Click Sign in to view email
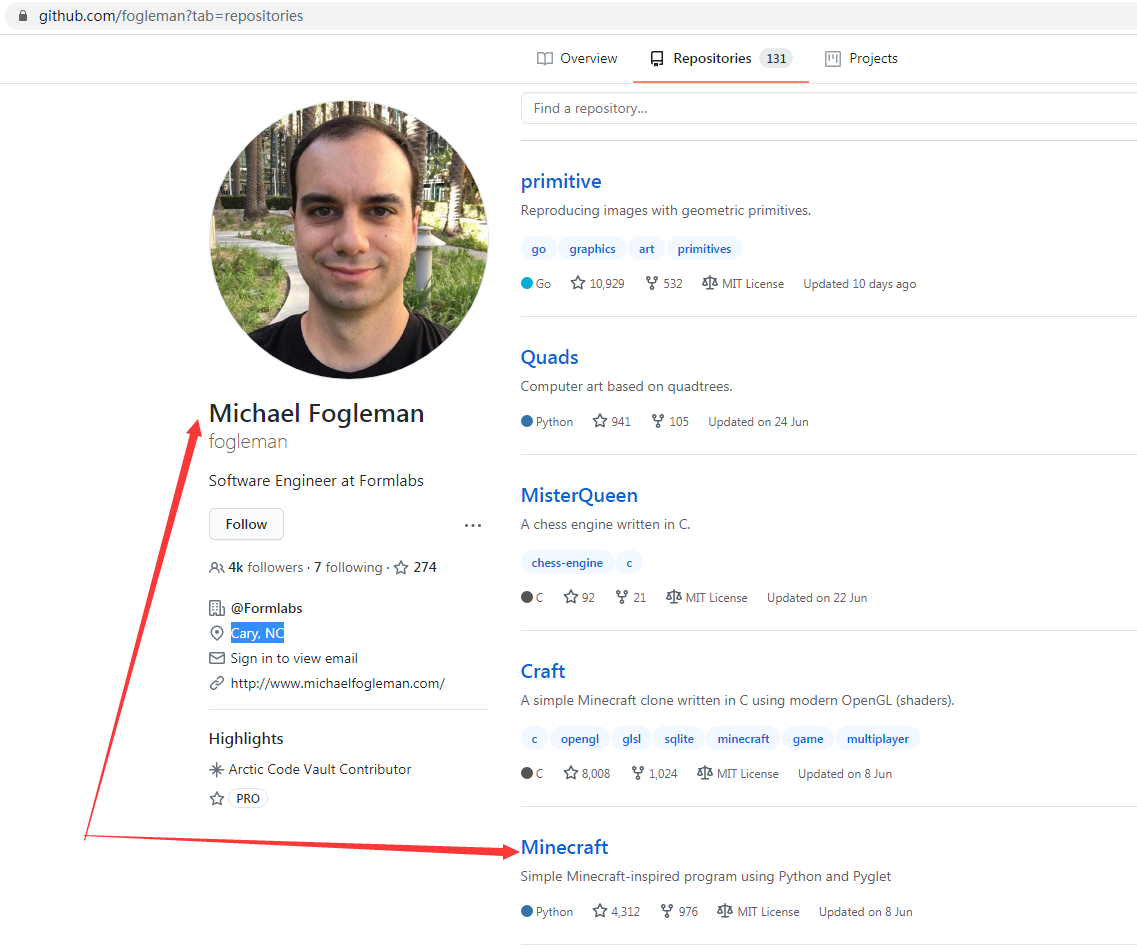 point(294,658)
